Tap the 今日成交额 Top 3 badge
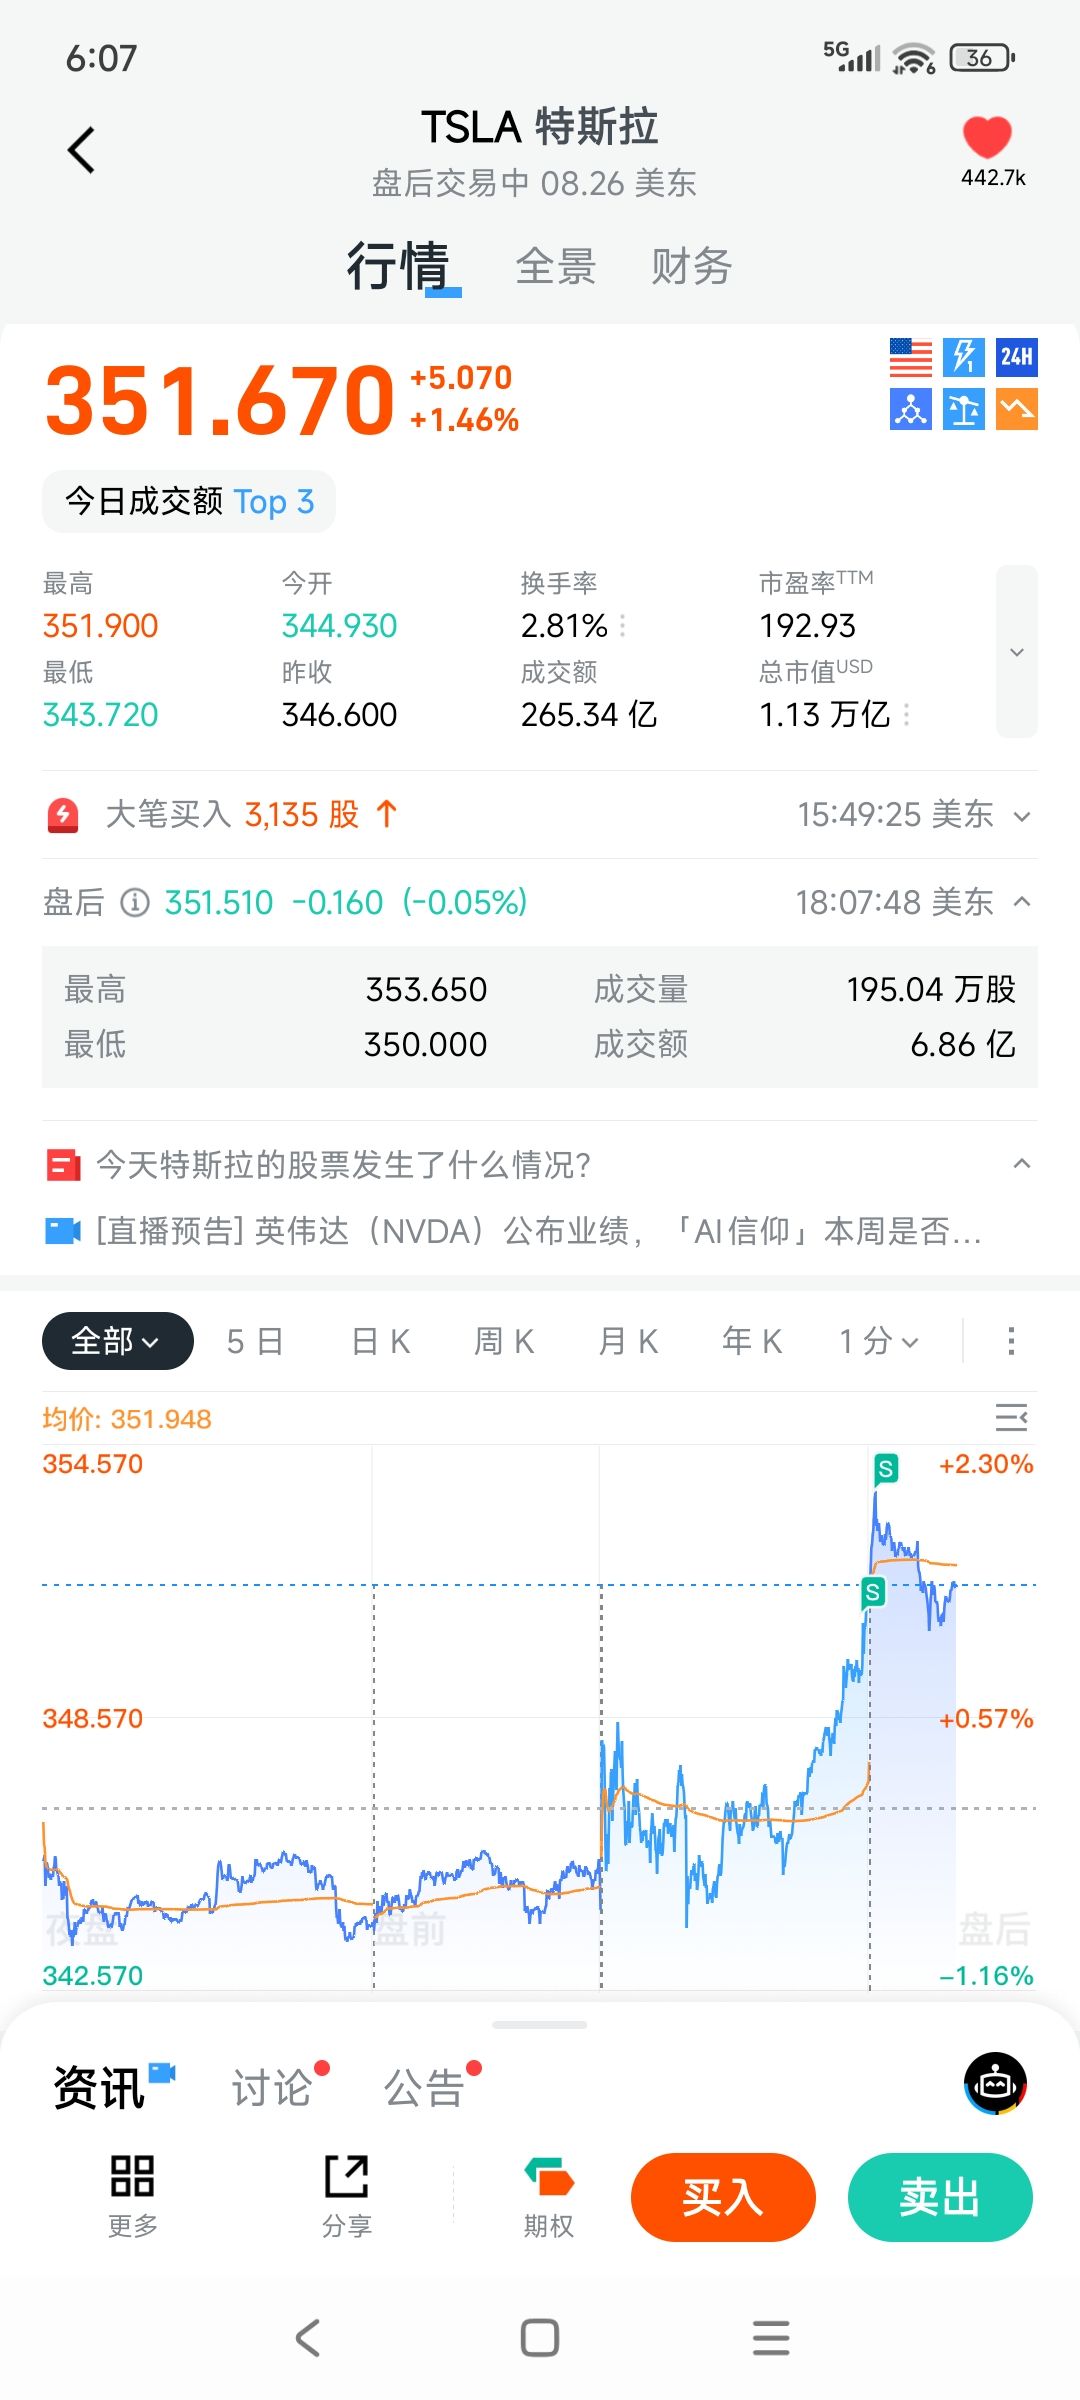The height and width of the screenshot is (2400, 1080). 189,501
